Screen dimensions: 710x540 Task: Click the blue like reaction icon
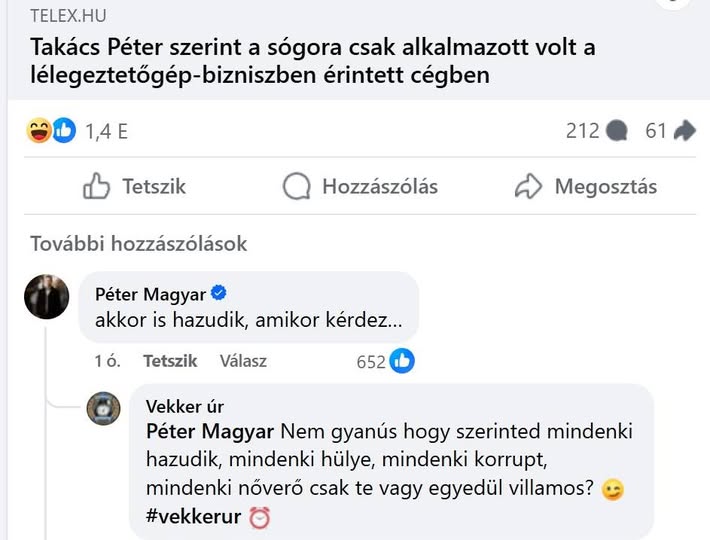coord(63,130)
